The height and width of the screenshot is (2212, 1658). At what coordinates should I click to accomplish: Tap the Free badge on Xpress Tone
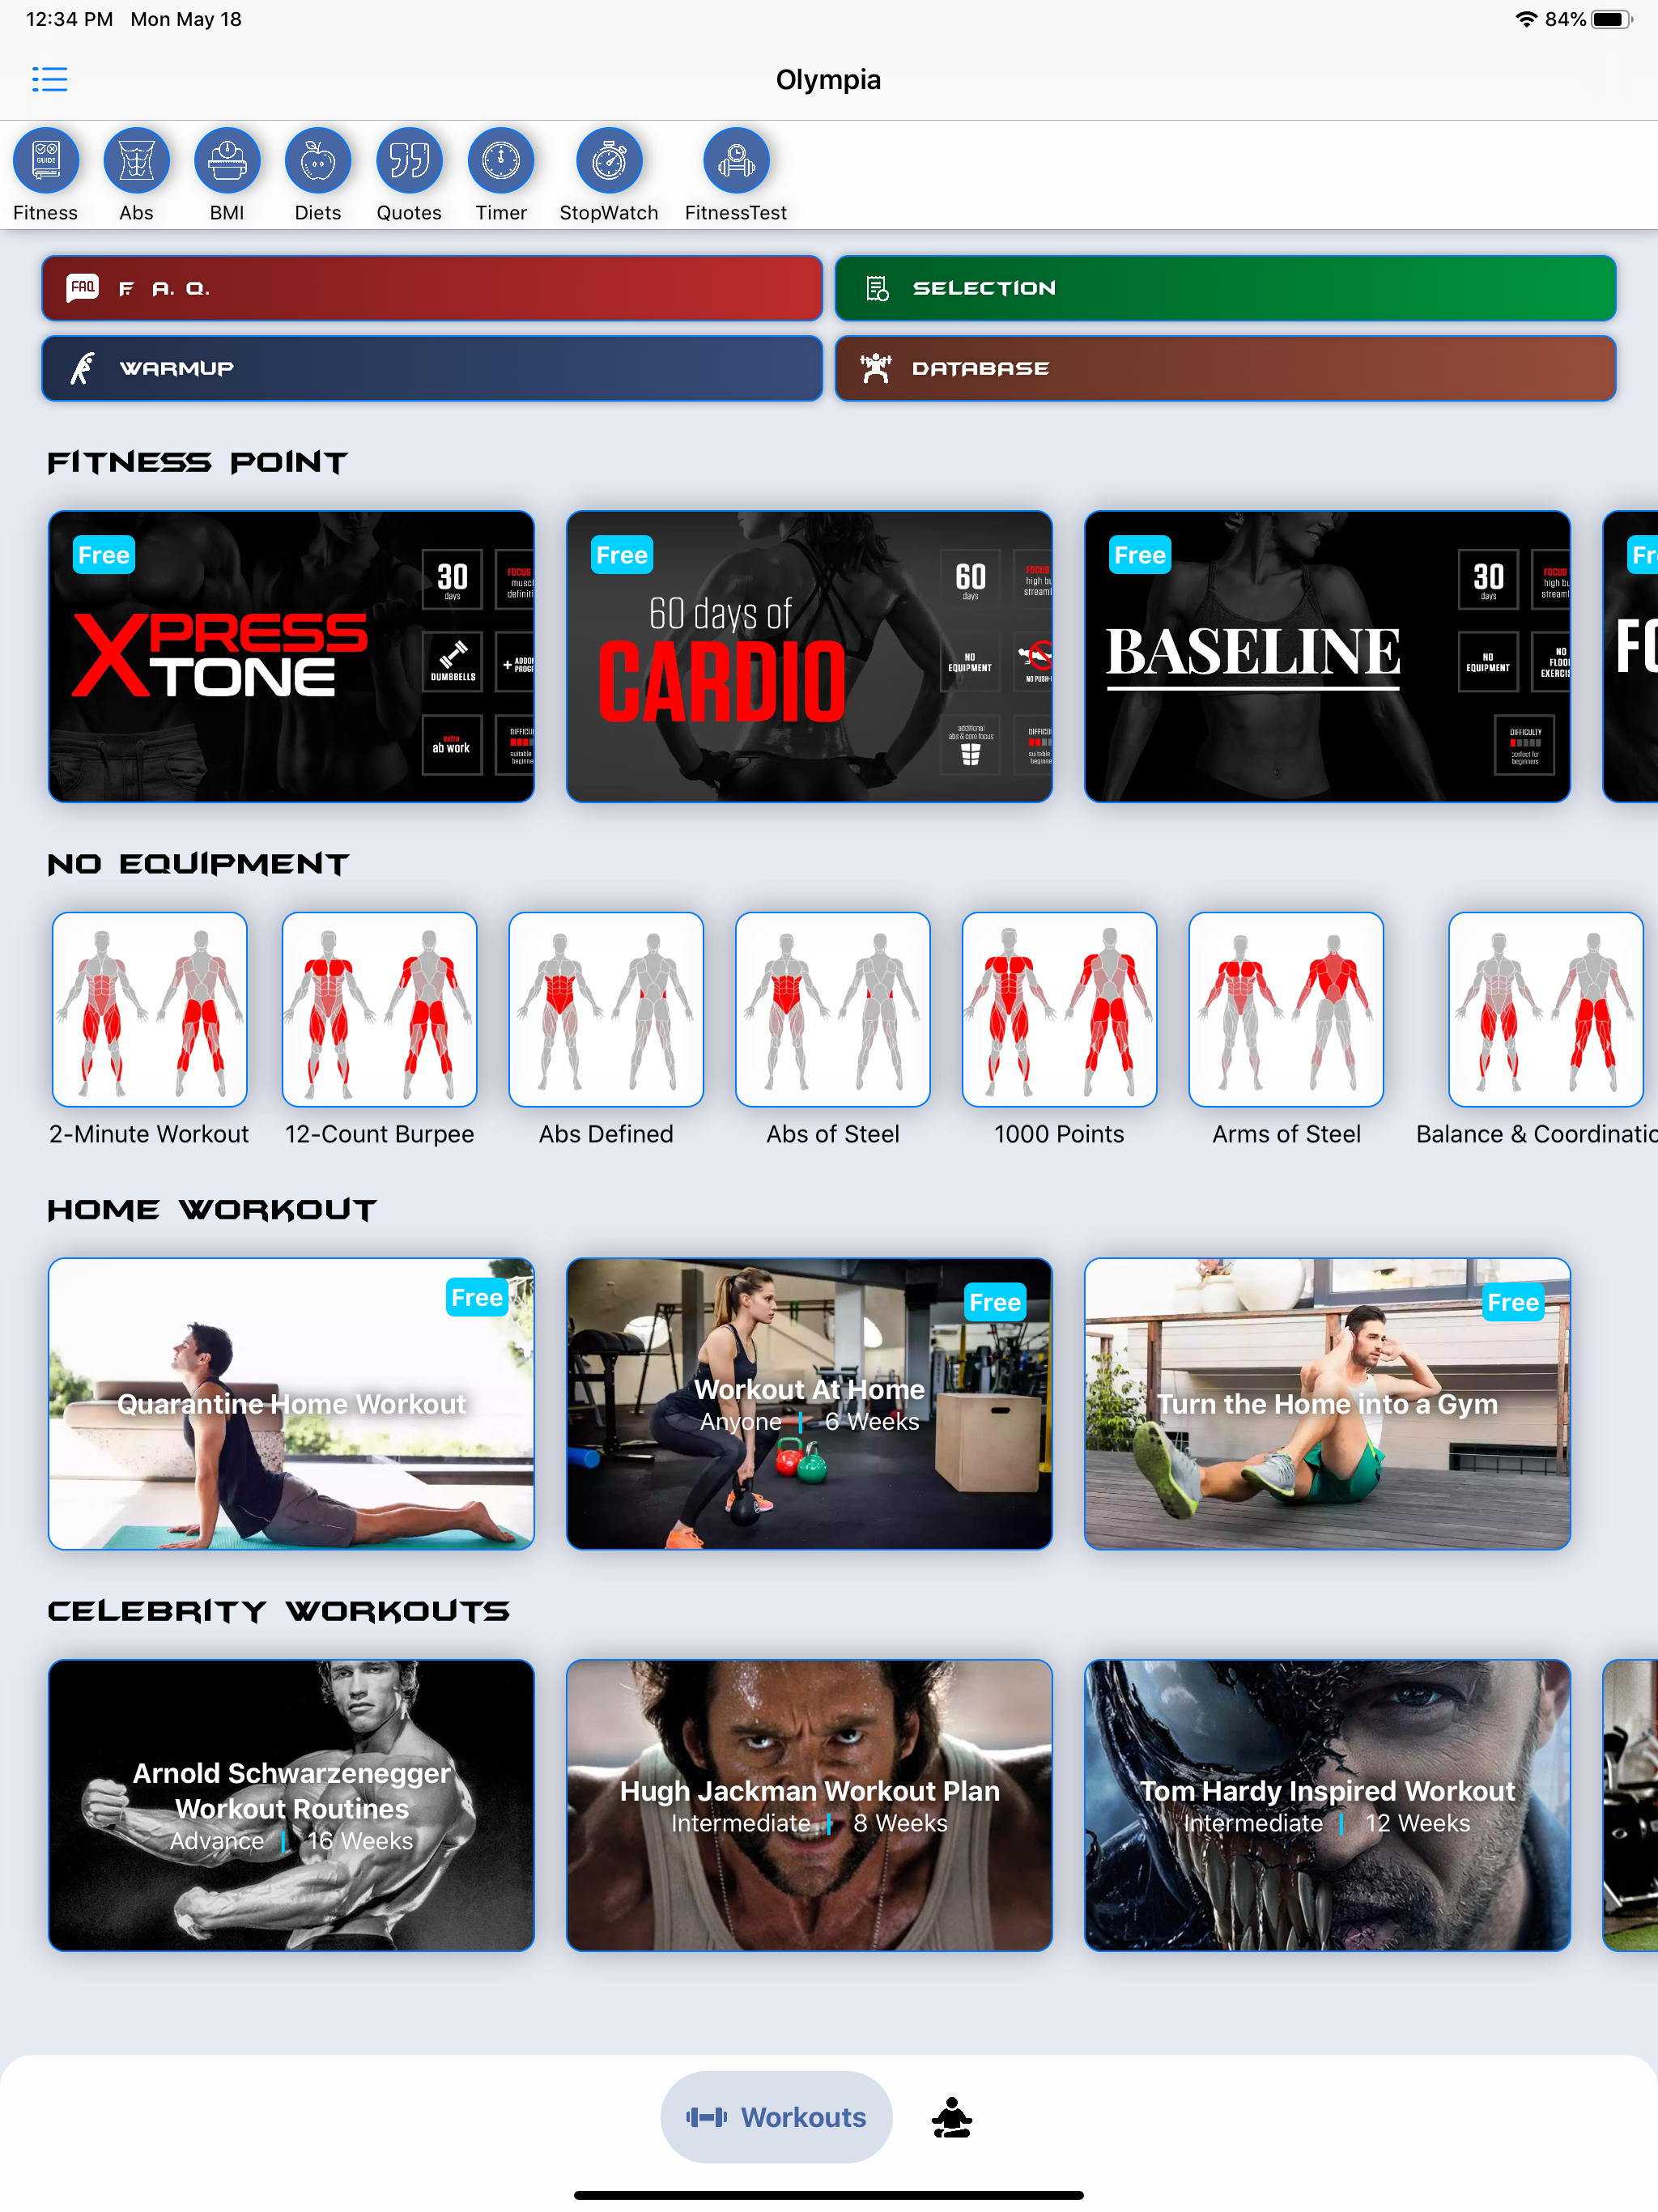click(x=104, y=555)
